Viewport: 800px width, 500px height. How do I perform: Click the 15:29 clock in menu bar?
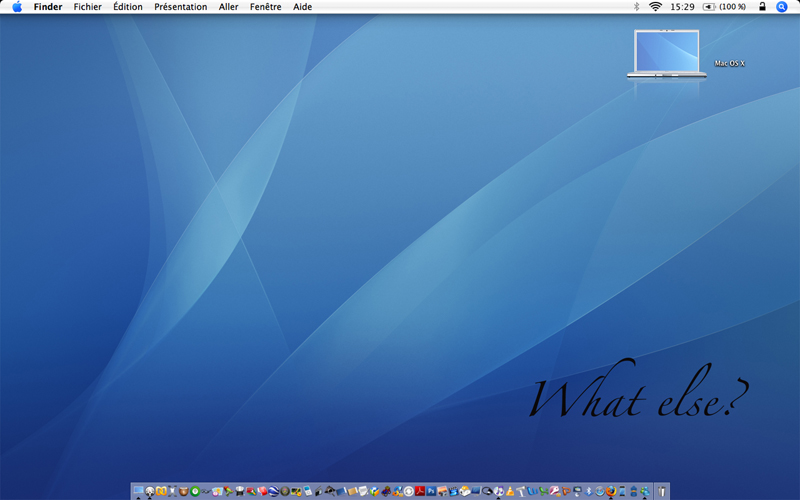point(682,7)
